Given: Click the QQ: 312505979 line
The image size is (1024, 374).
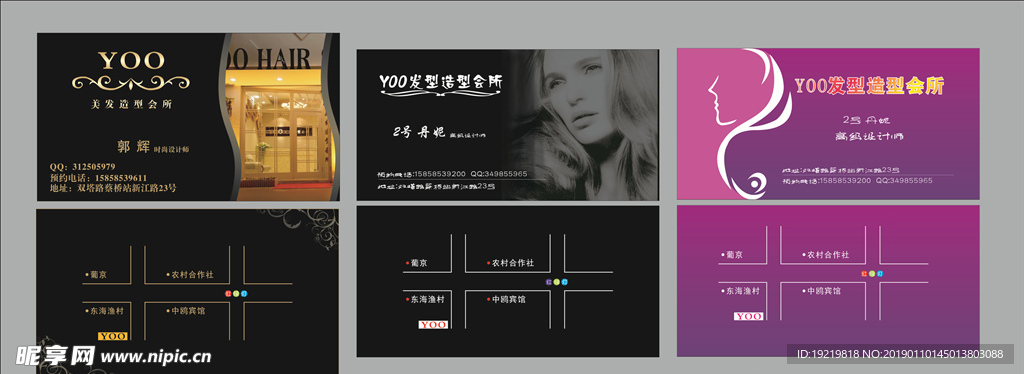Looking at the screenshot, I should tap(82, 166).
